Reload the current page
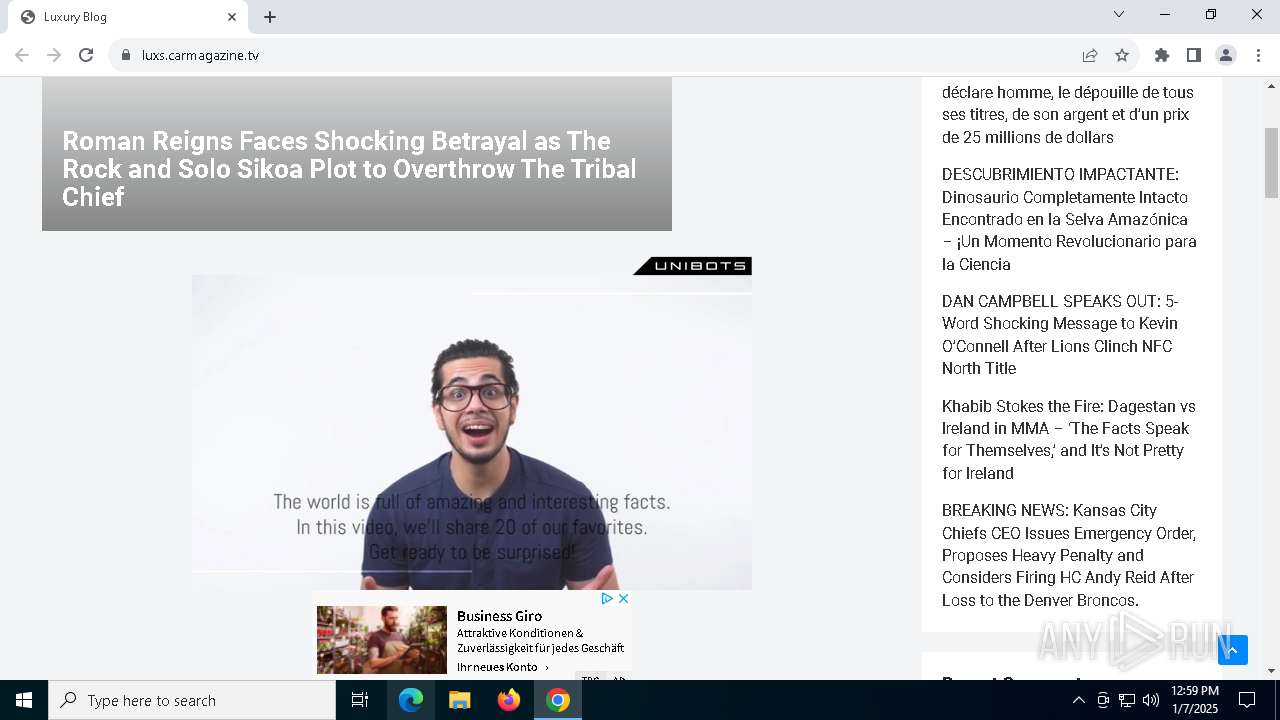 (86, 55)
